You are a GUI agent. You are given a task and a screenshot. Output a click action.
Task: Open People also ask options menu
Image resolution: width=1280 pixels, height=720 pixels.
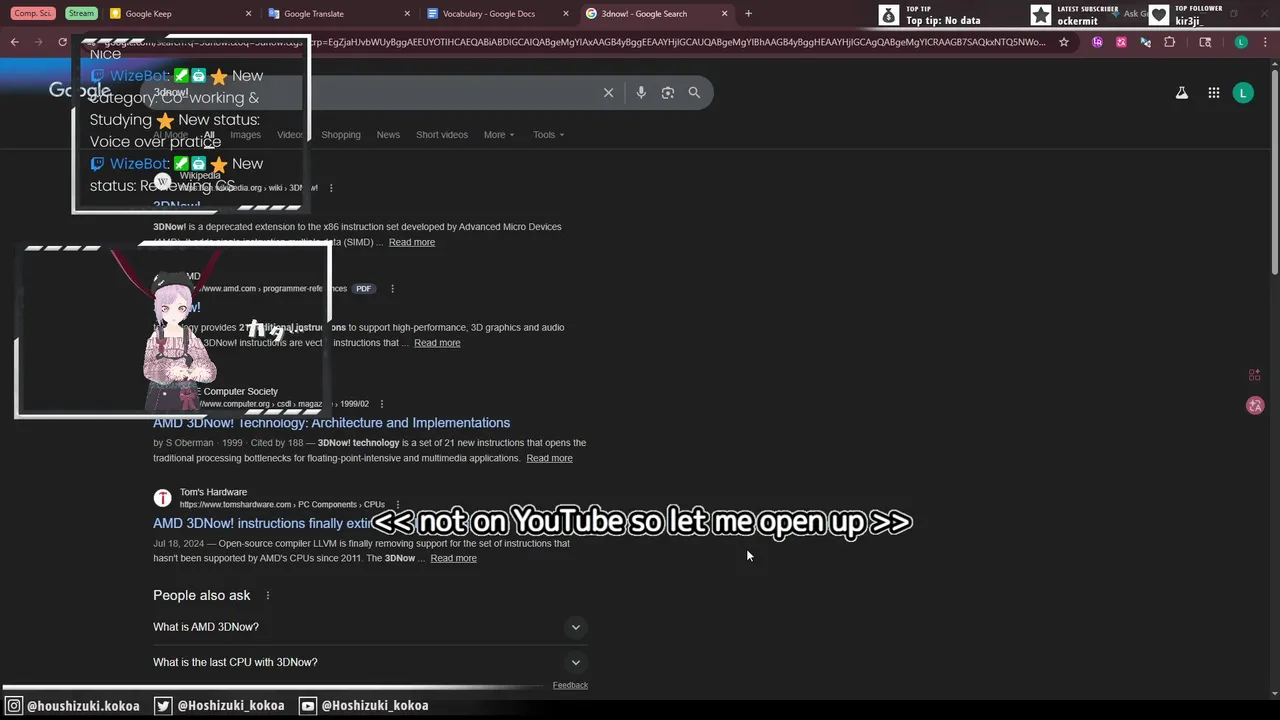pos(267,595)
